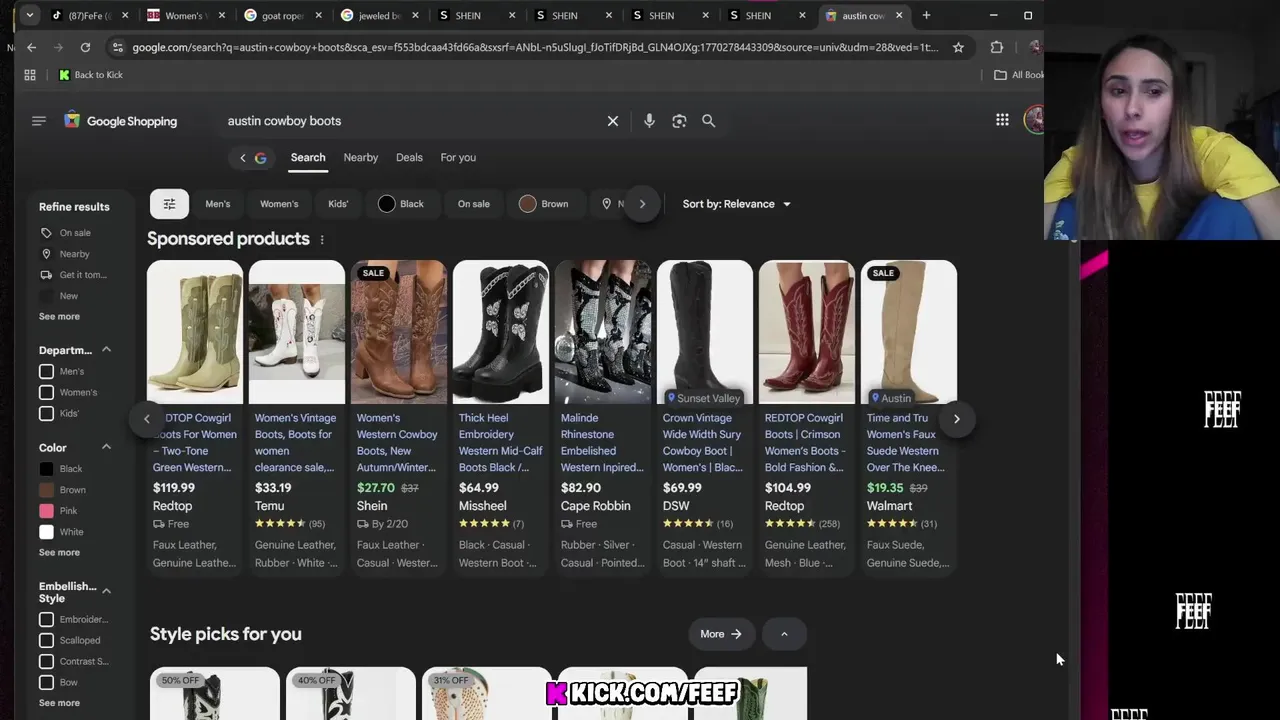This screenshot has height=720, width=1280.
Task: Check the Men's department checkbox
Action: click(x=46, y=372)
